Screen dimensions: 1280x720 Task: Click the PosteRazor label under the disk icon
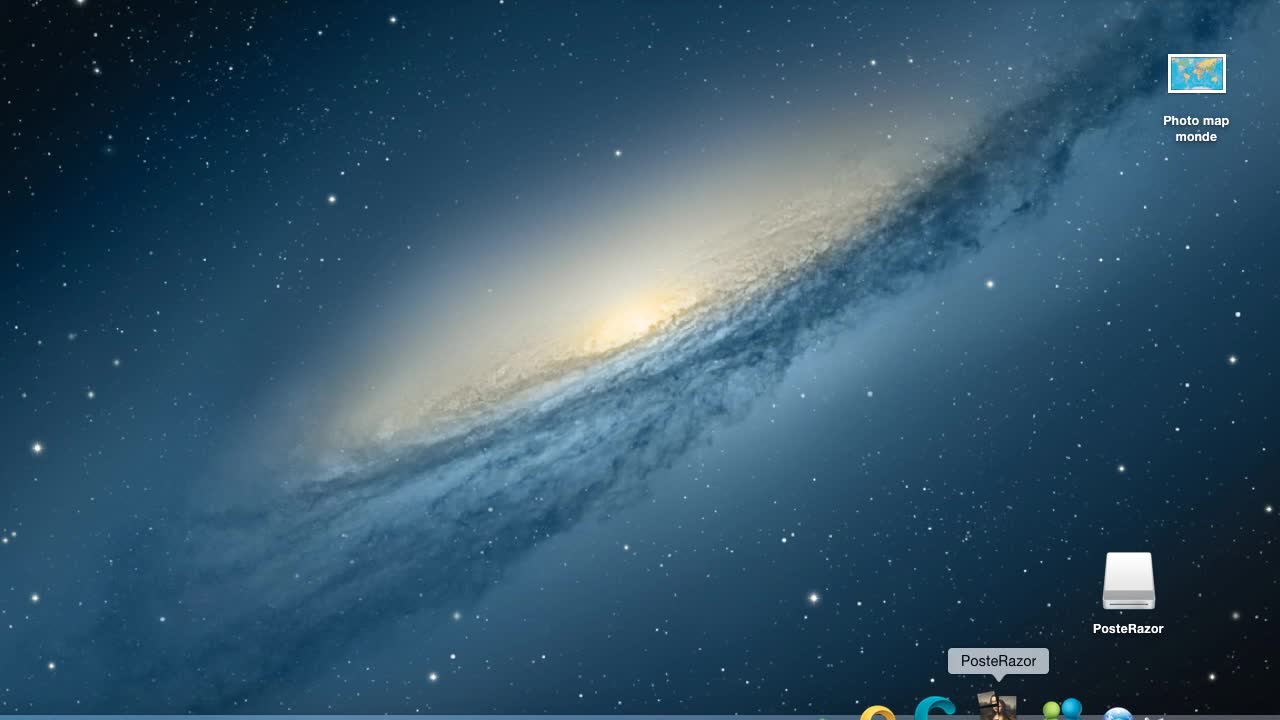click(1128, 629)
